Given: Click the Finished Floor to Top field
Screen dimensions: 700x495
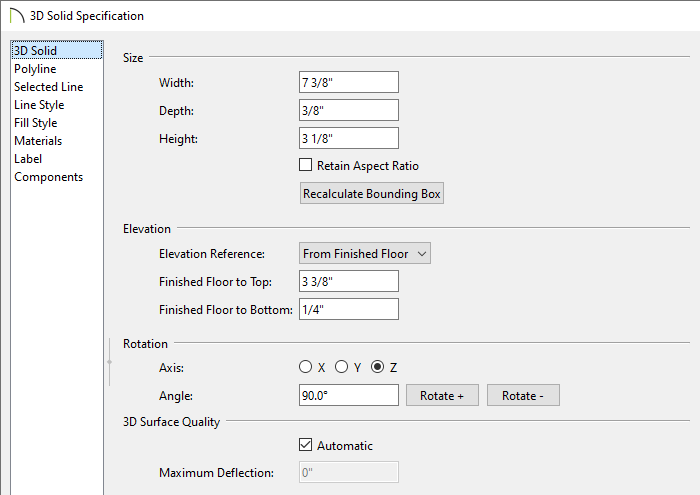Looking at the screenshot, I should coord(349,281).
